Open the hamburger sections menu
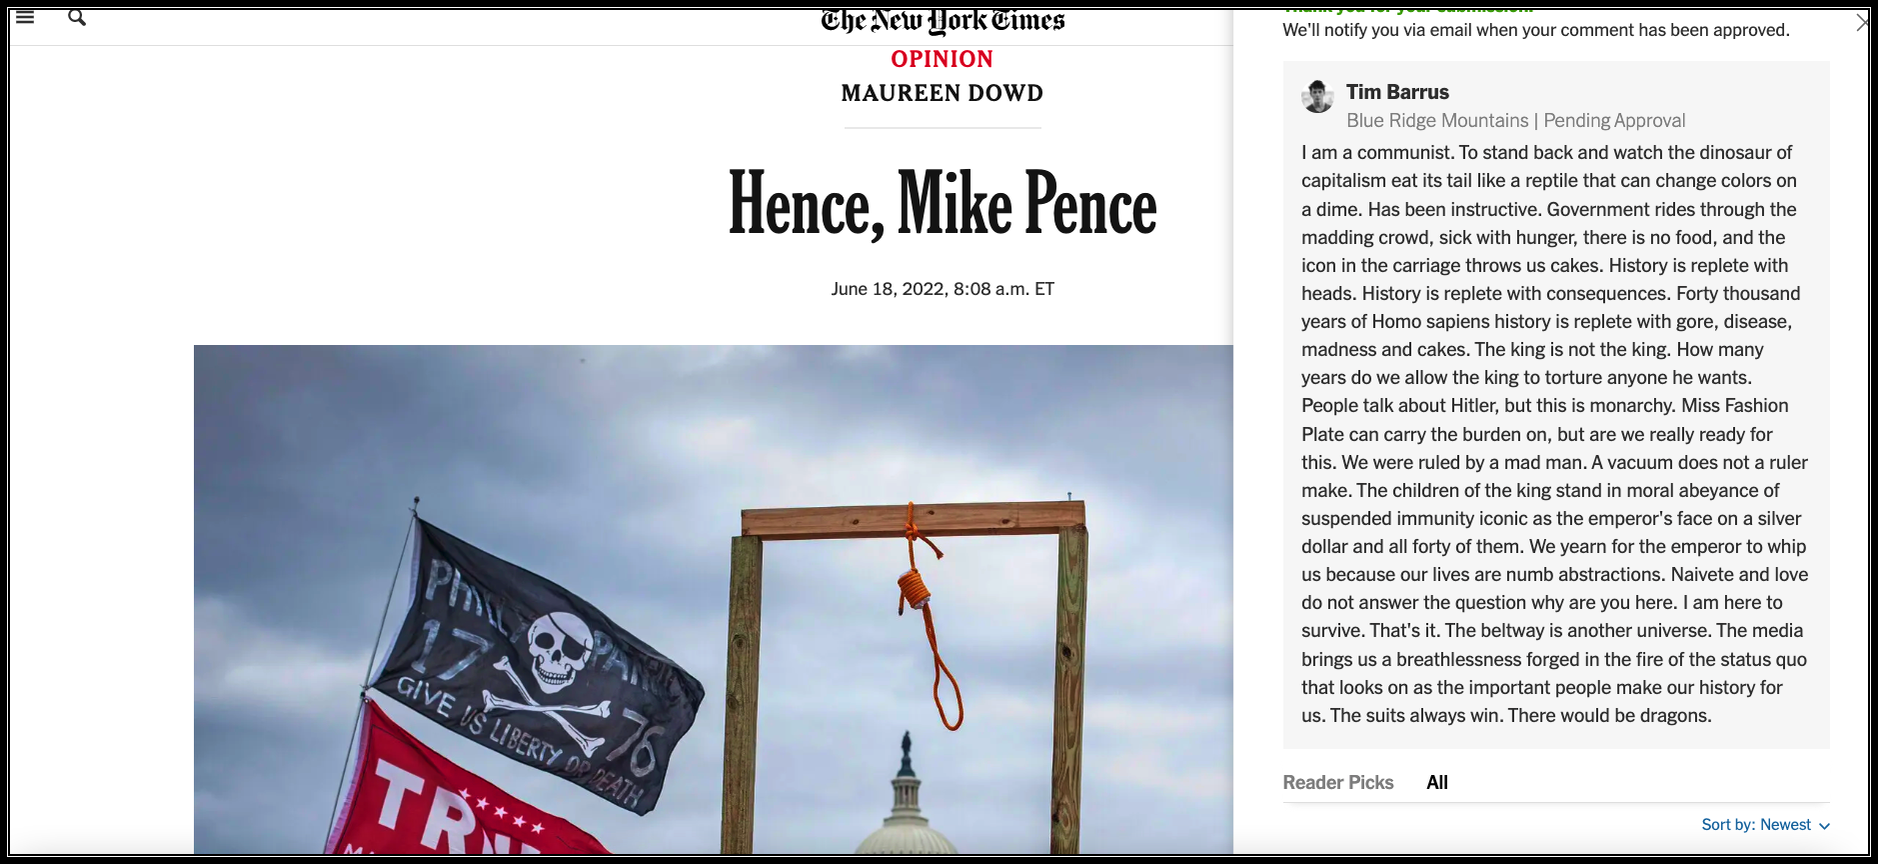Image resolution: width=1878 pixels, height=864 pixels. (25, 17)
